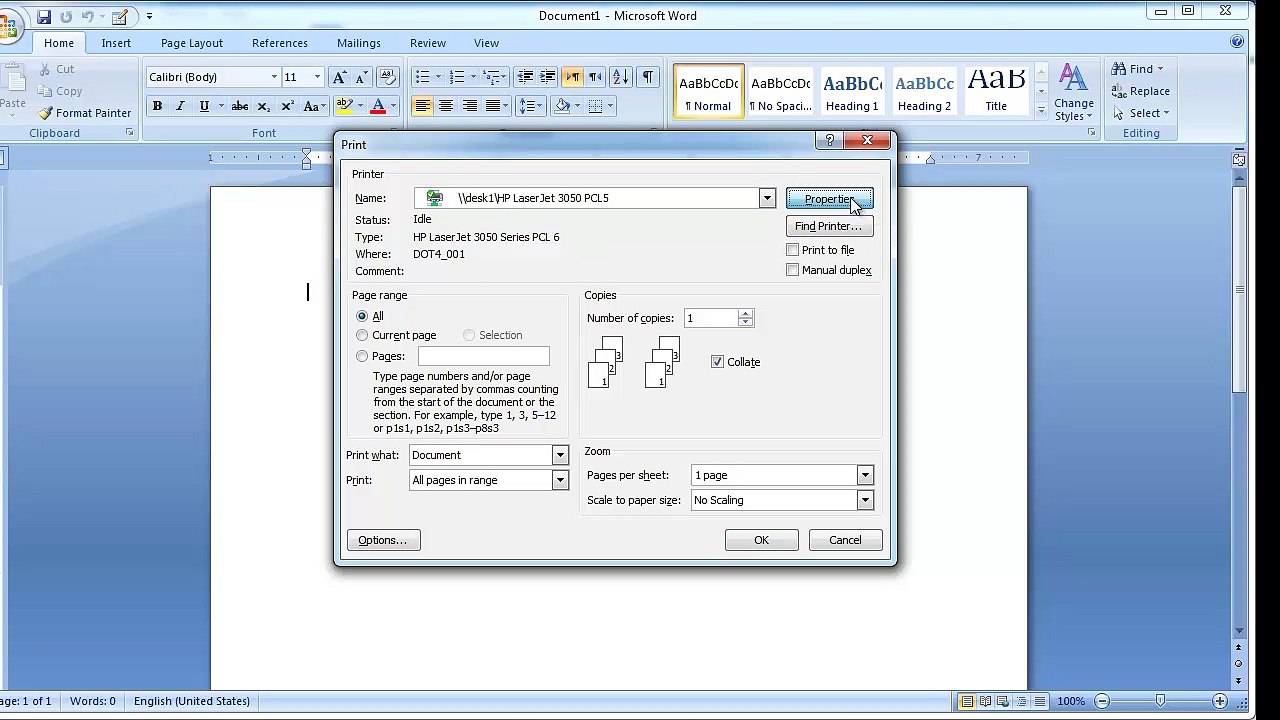Open the View tab
The image size is (1280, 720).
[487, 43]
